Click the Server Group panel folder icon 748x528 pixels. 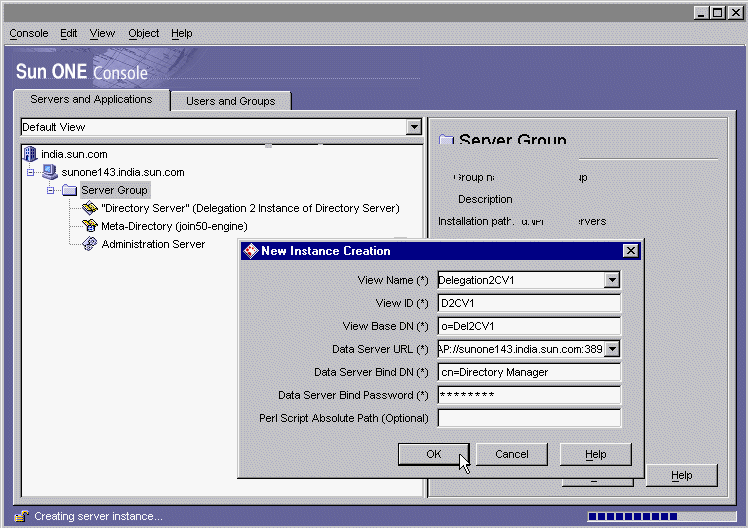(446, 139)
